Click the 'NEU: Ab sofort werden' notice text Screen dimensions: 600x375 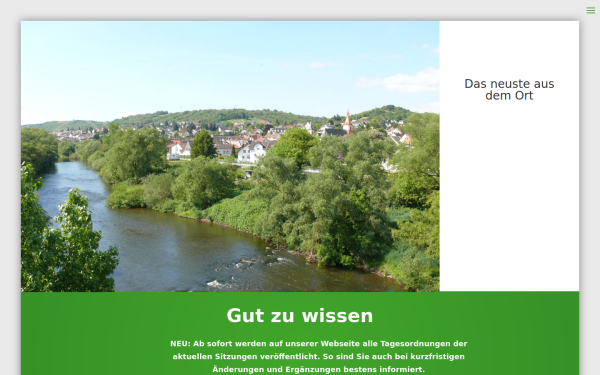click(x=319, y=356)
